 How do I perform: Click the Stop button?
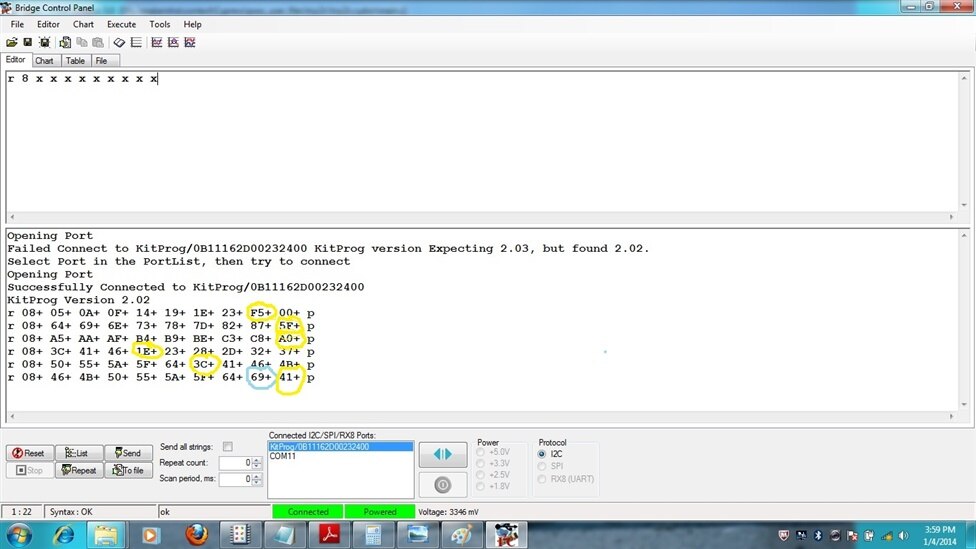coord(29,470)
